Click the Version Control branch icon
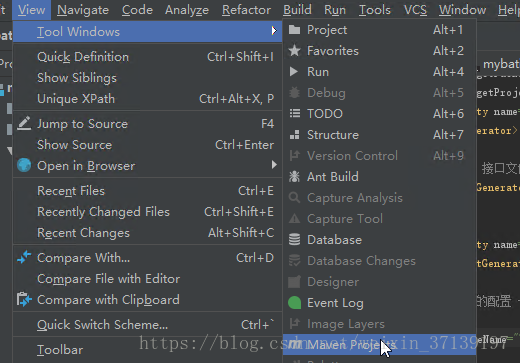Image resolution: width=520 pixels, height=363 pixels. coord(295,156)
